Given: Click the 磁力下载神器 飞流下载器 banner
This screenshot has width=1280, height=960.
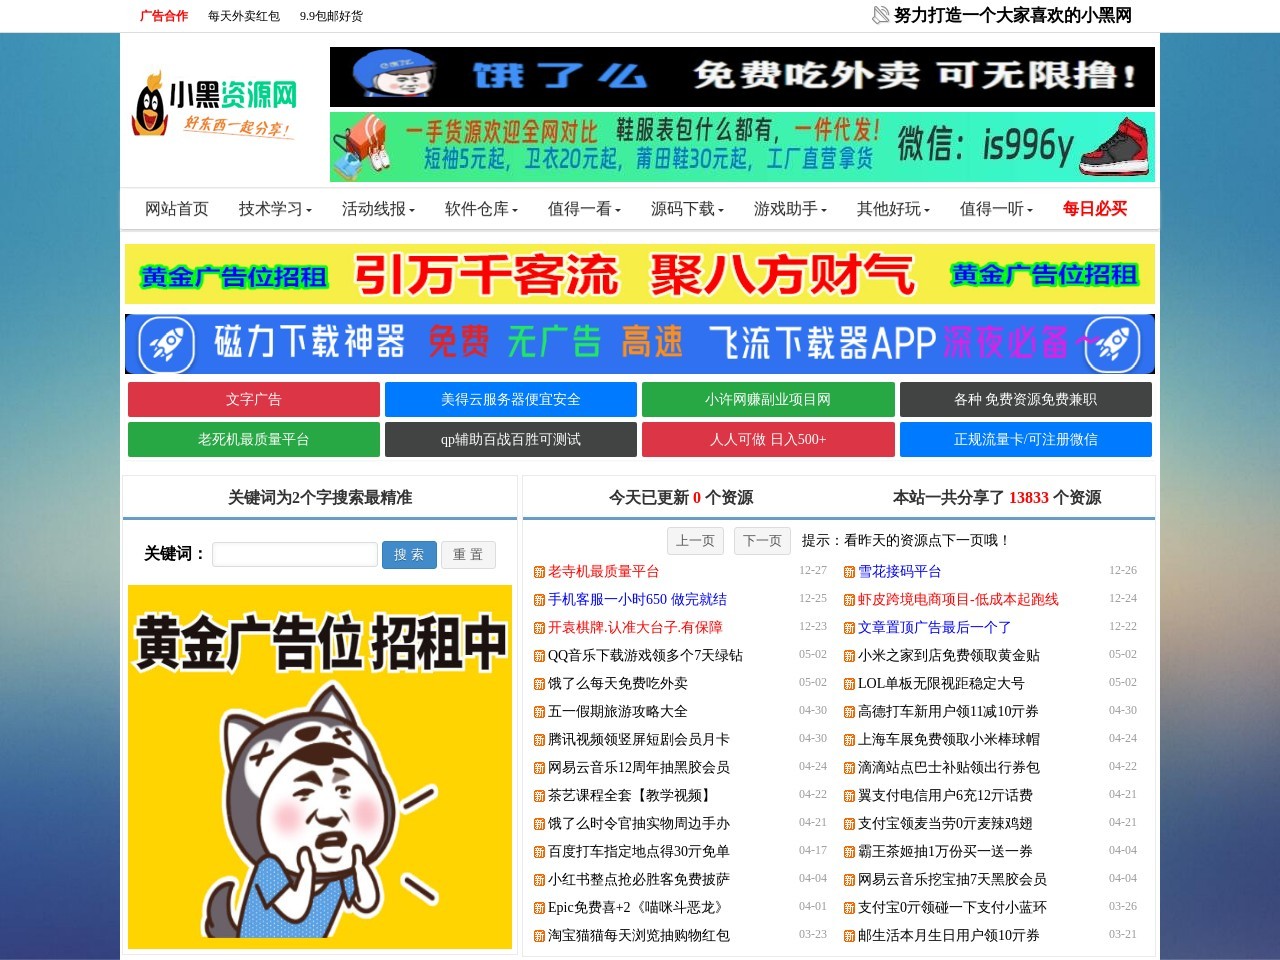Looking at the screenshot, I should (640, 344).
